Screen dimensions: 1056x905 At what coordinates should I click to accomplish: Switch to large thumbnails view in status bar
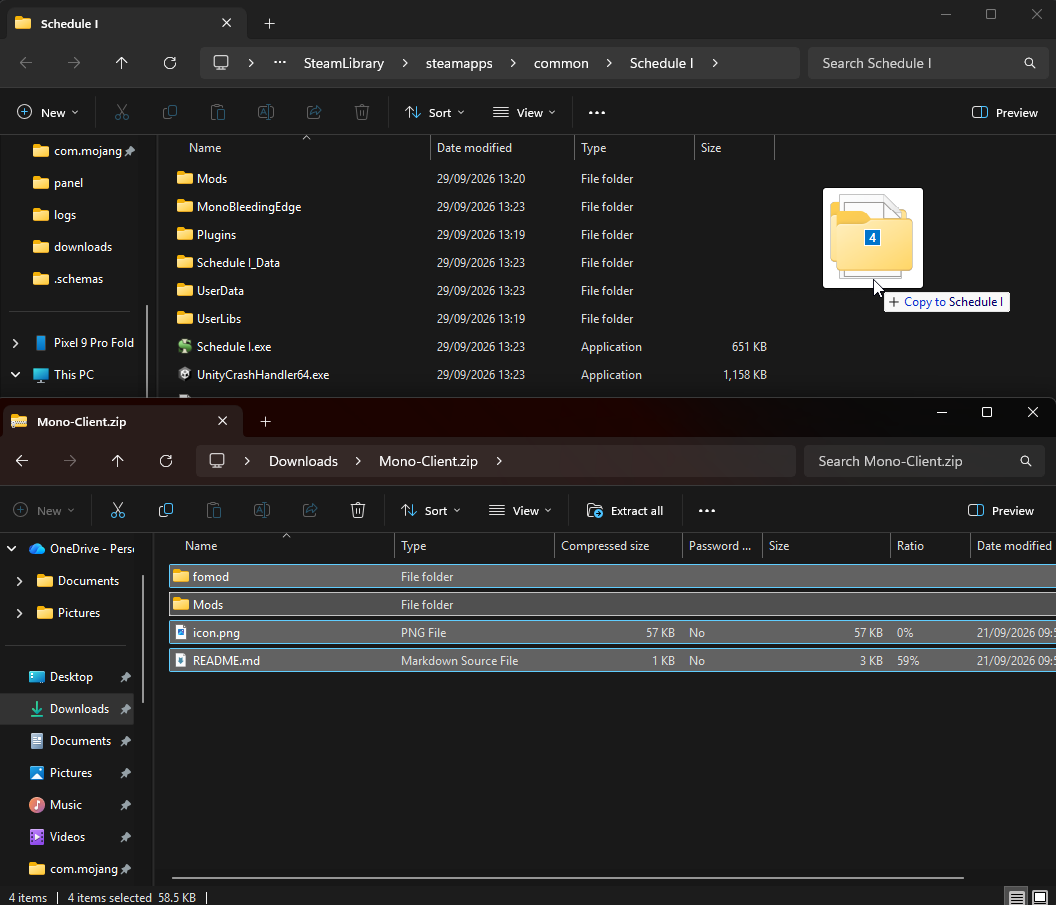point(1040,897)
